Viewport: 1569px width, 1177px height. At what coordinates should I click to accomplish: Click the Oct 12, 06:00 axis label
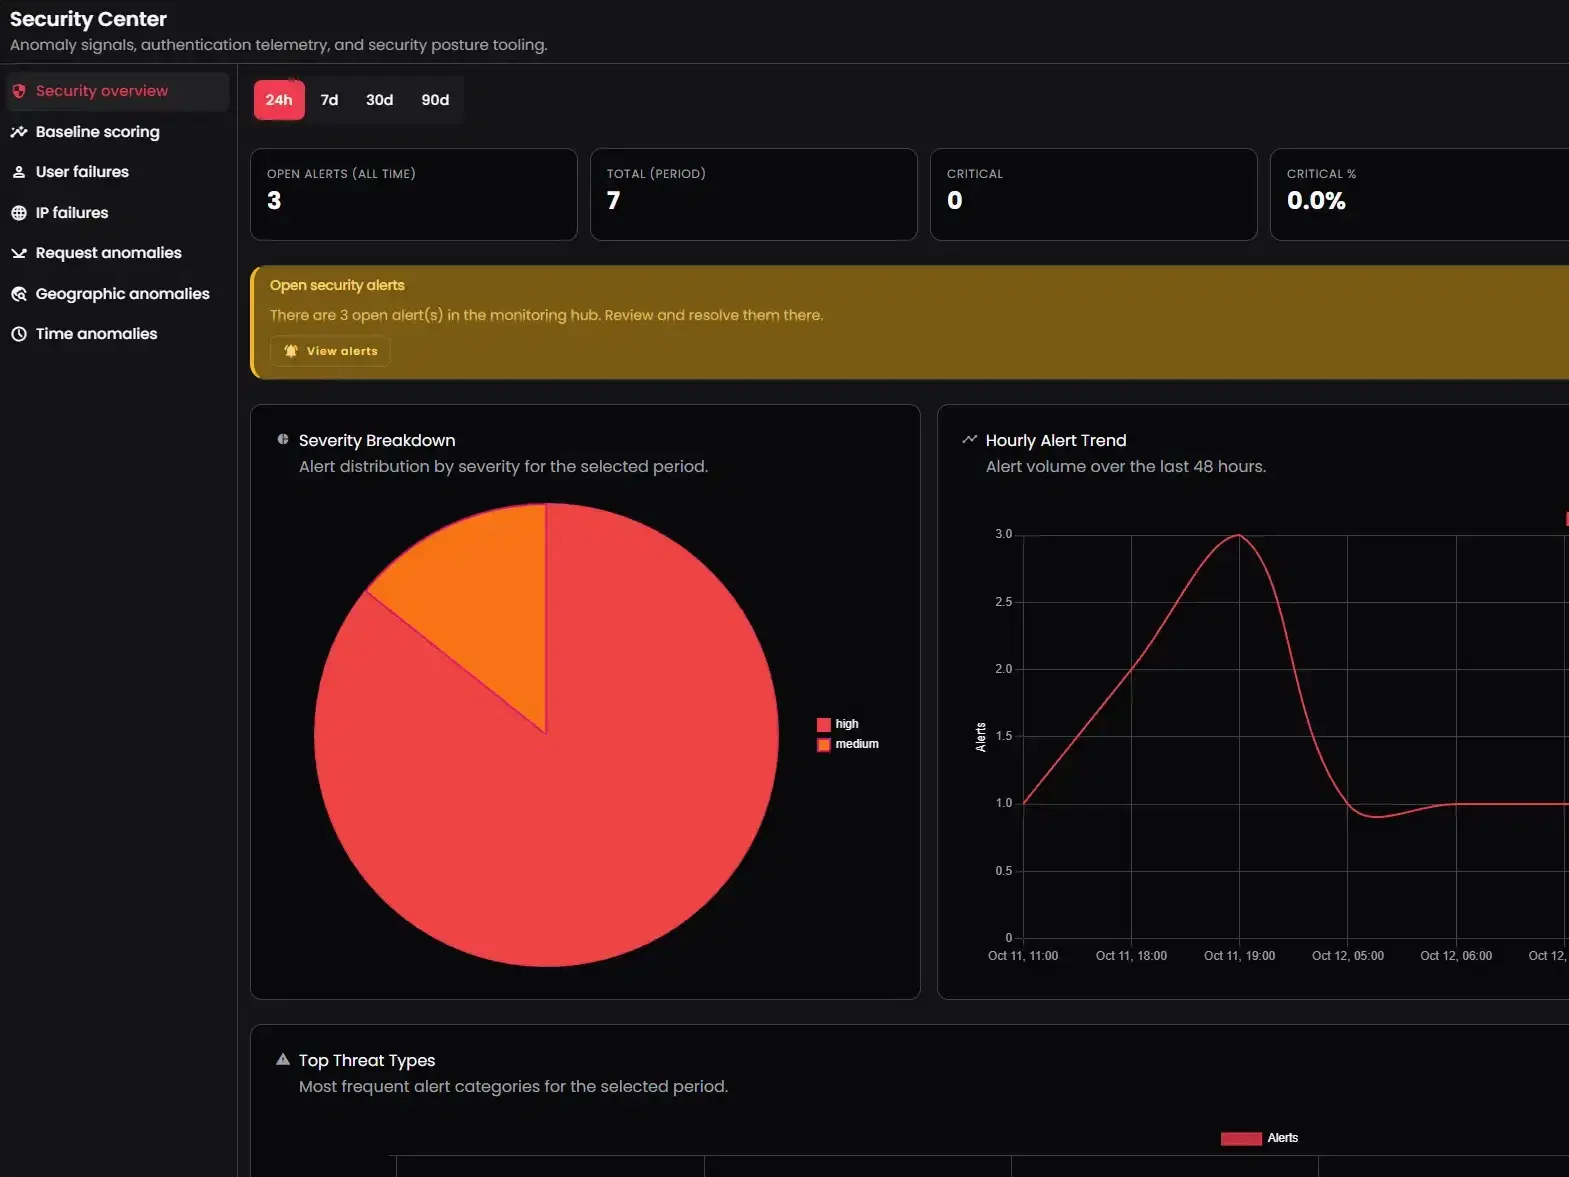1456,956
